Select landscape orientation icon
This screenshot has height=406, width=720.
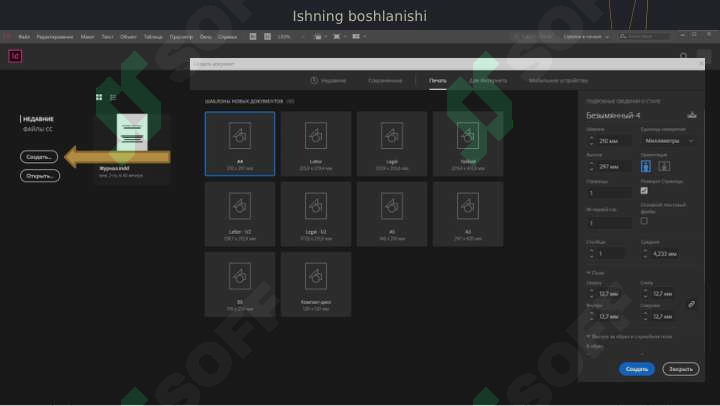[664, 166]
